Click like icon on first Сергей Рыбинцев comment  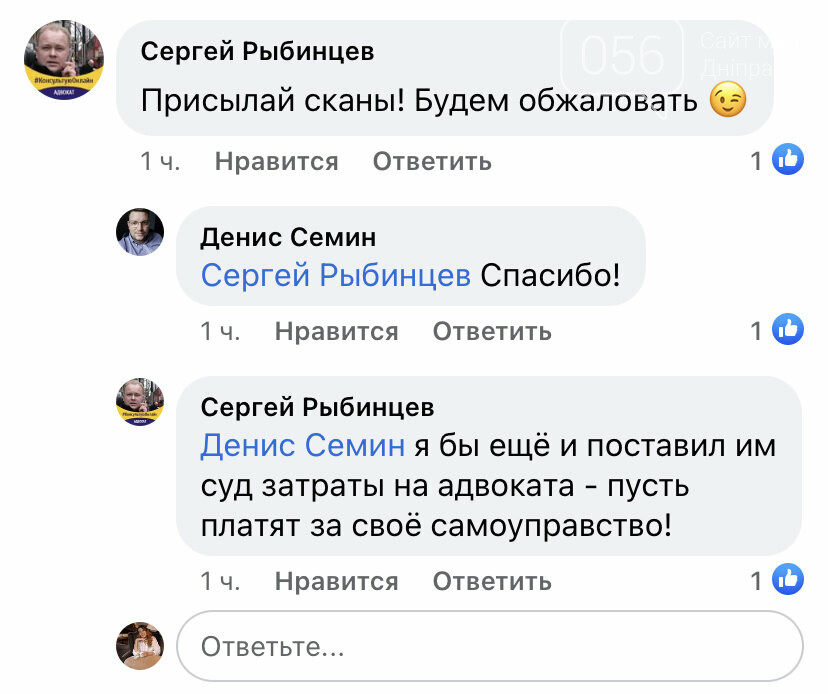[788, 160]
